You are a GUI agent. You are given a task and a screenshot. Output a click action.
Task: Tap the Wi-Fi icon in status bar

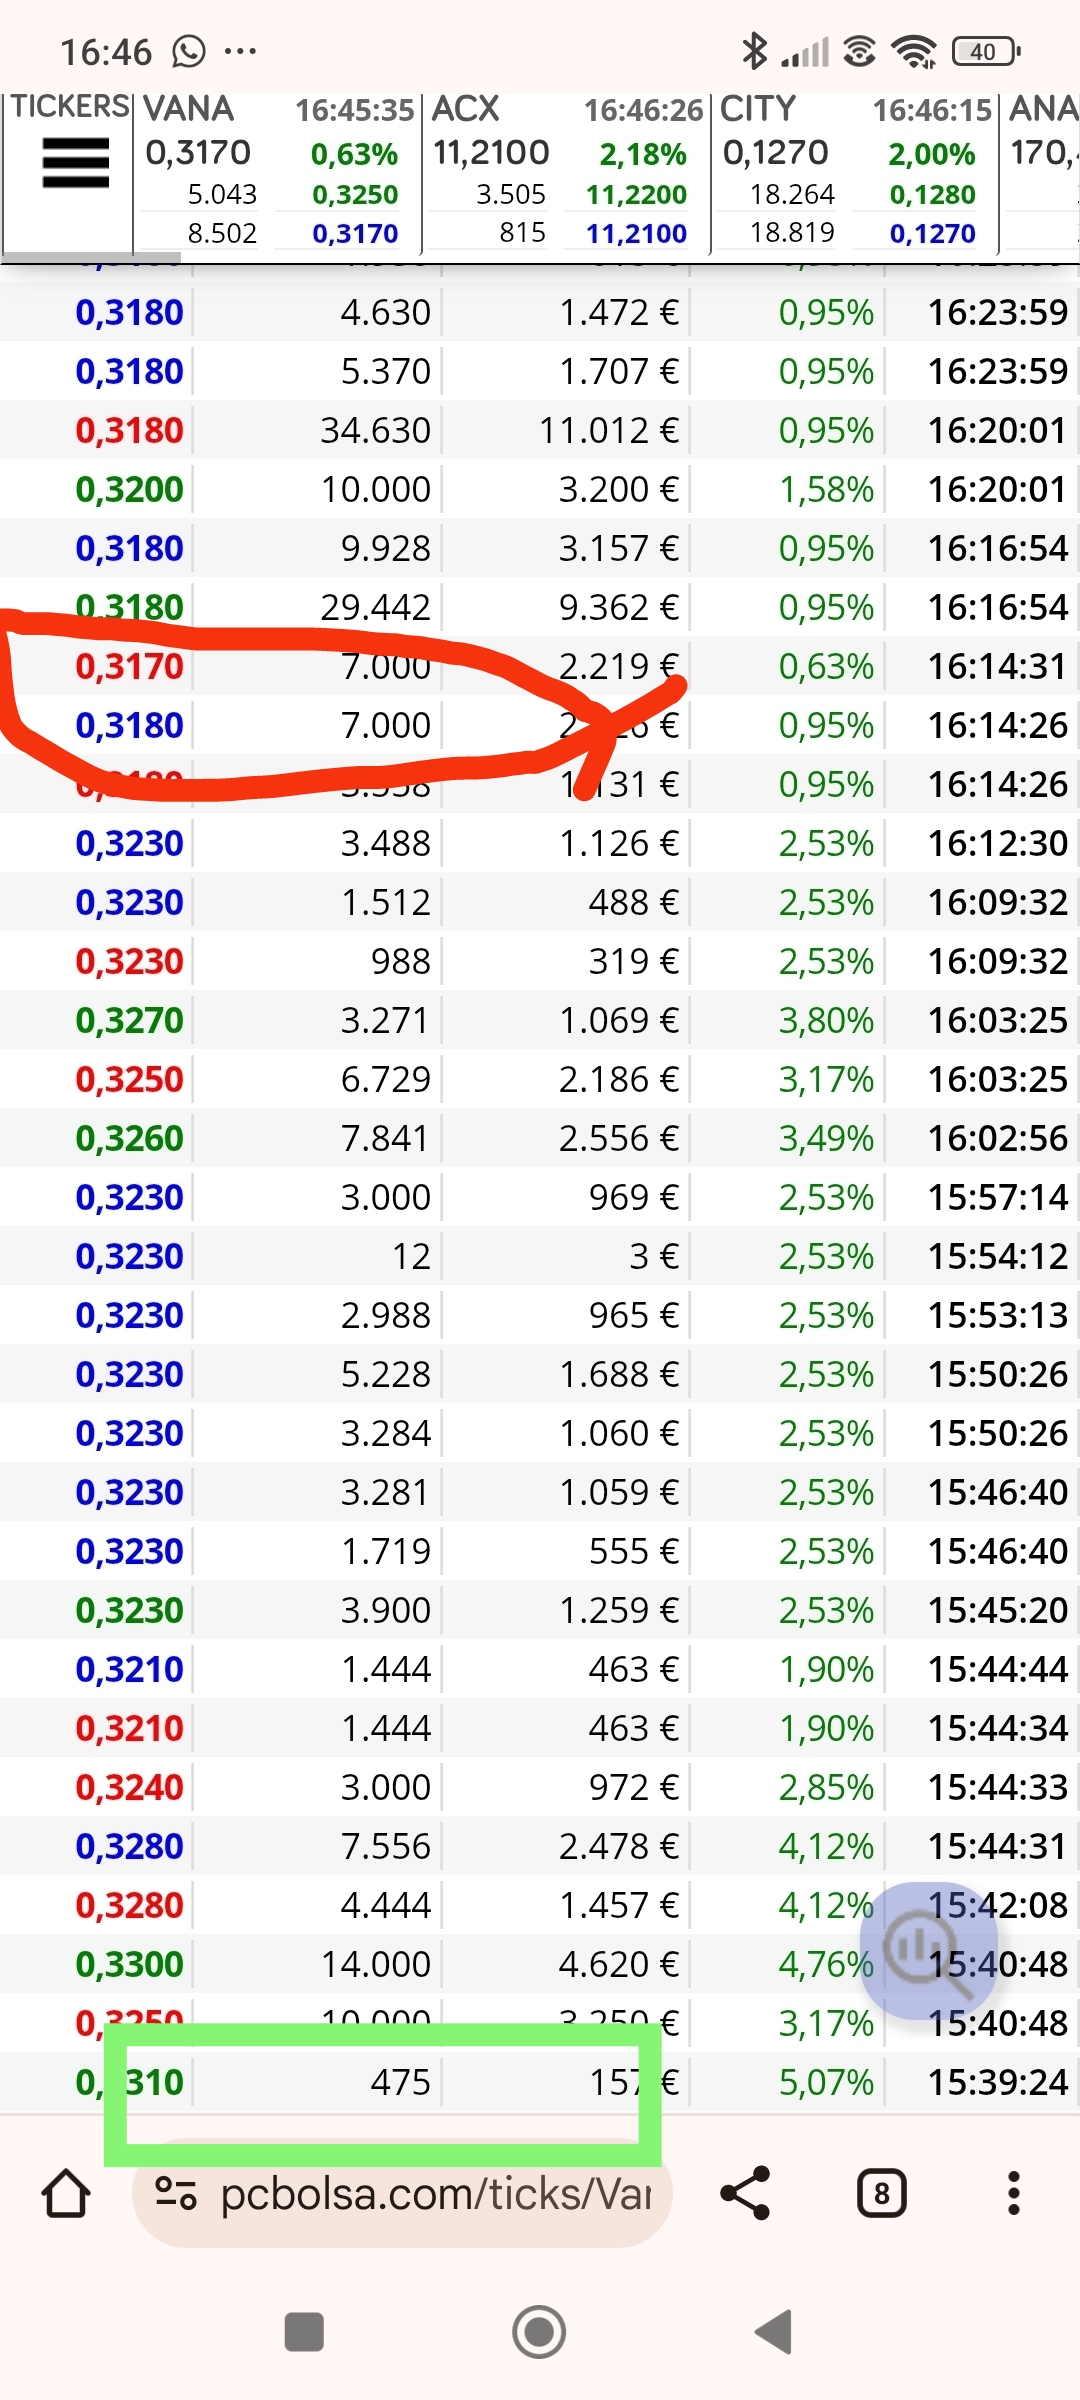click(914, 51)
